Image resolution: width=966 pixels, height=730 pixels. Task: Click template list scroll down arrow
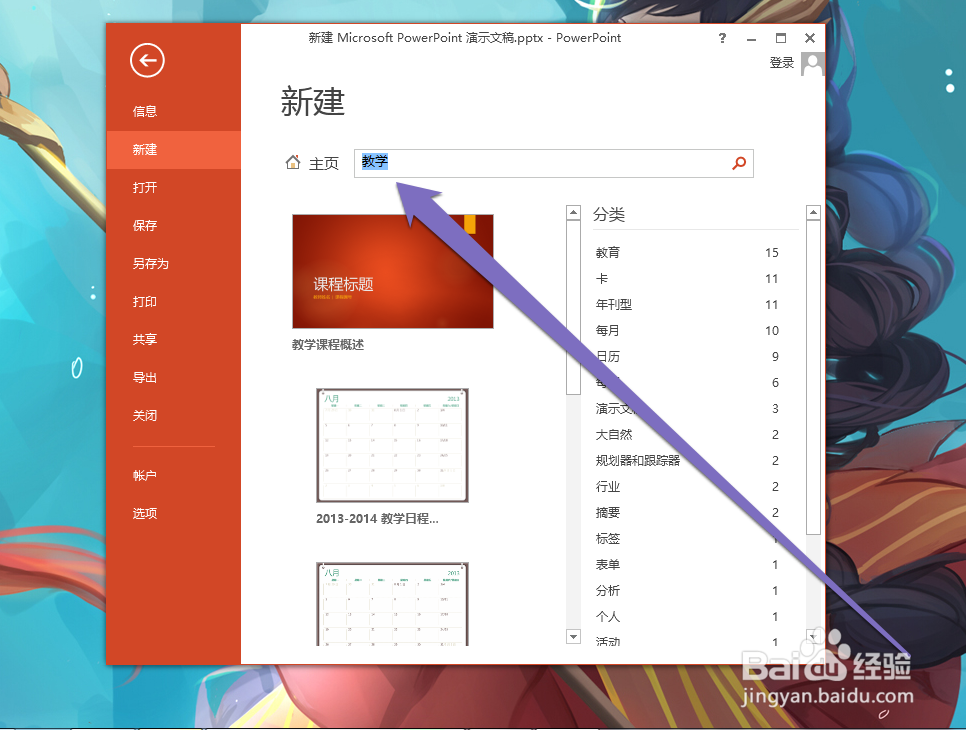[574, 636]
